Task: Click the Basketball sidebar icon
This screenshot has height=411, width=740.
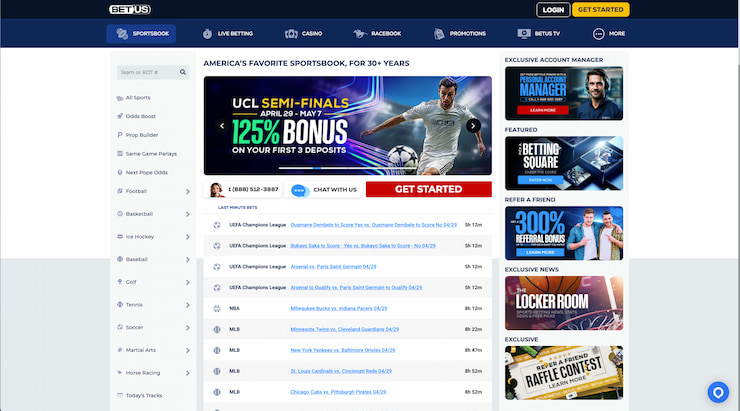Action: pyautogui.click(x=120, y=214)
